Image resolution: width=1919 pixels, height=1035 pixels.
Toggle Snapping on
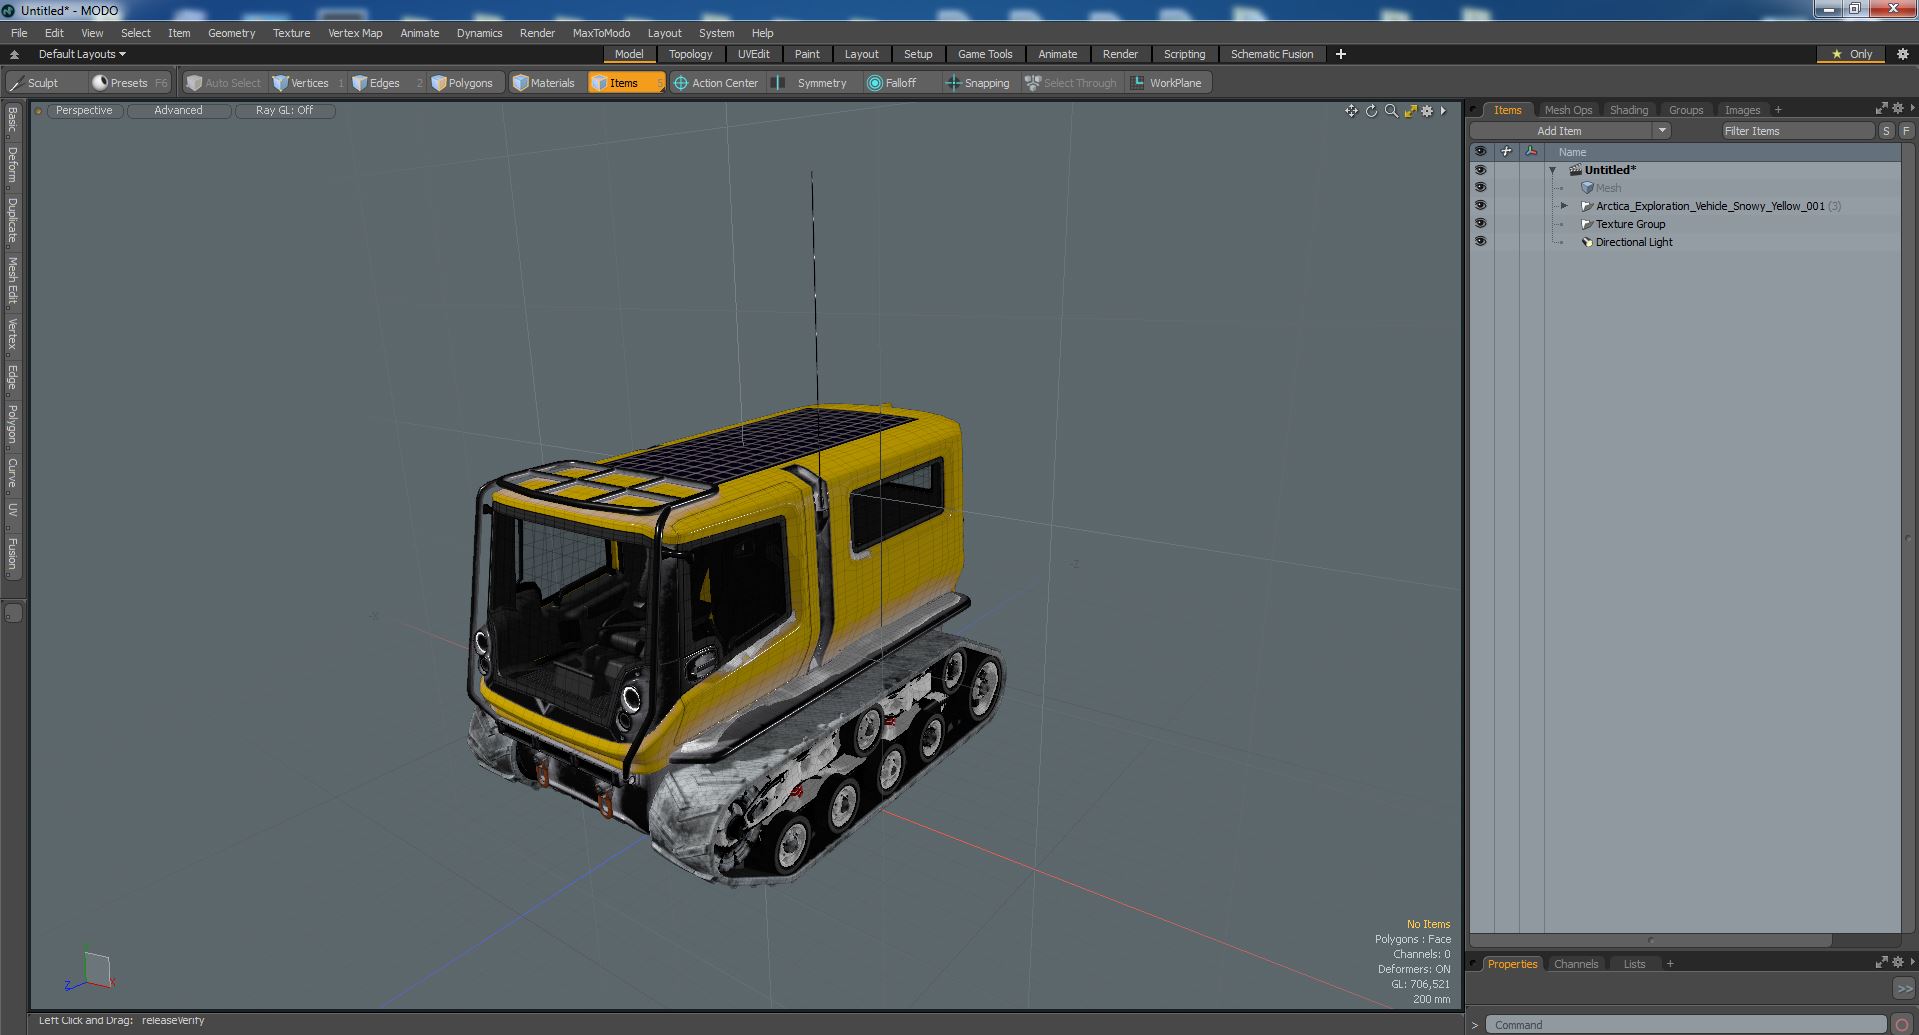tap(978, 83)
